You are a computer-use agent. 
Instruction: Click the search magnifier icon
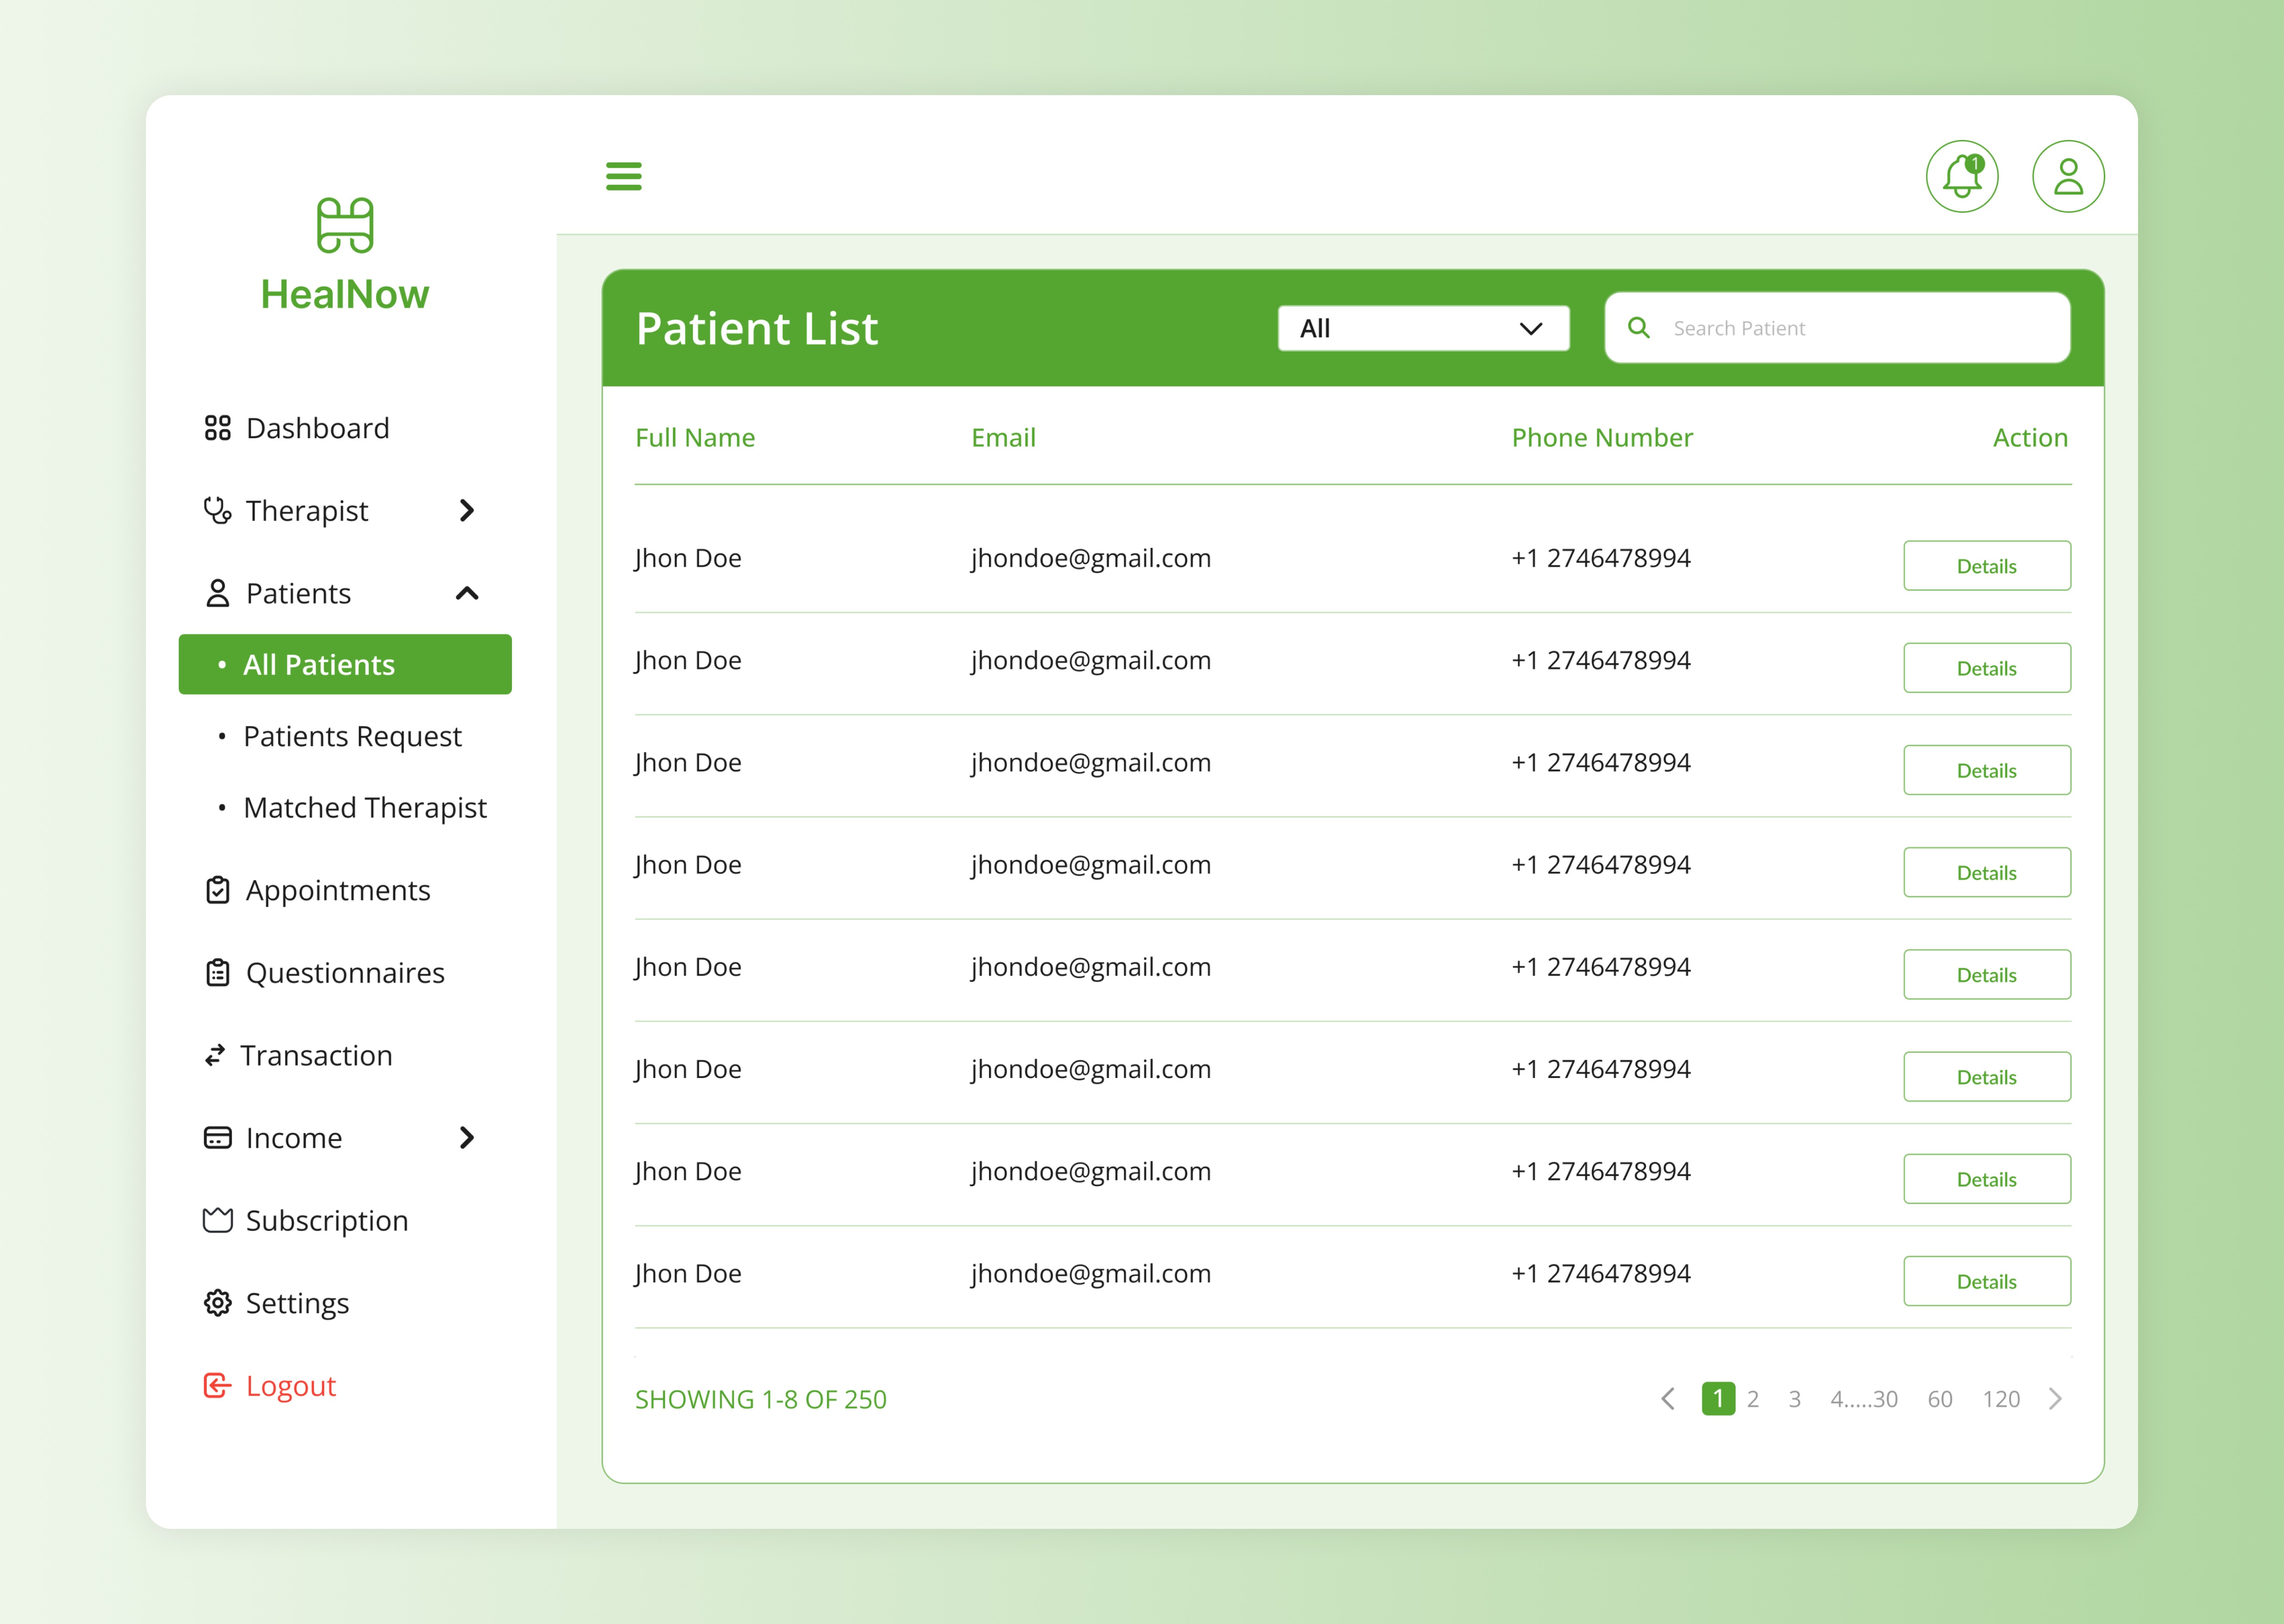pos(1638,328)
